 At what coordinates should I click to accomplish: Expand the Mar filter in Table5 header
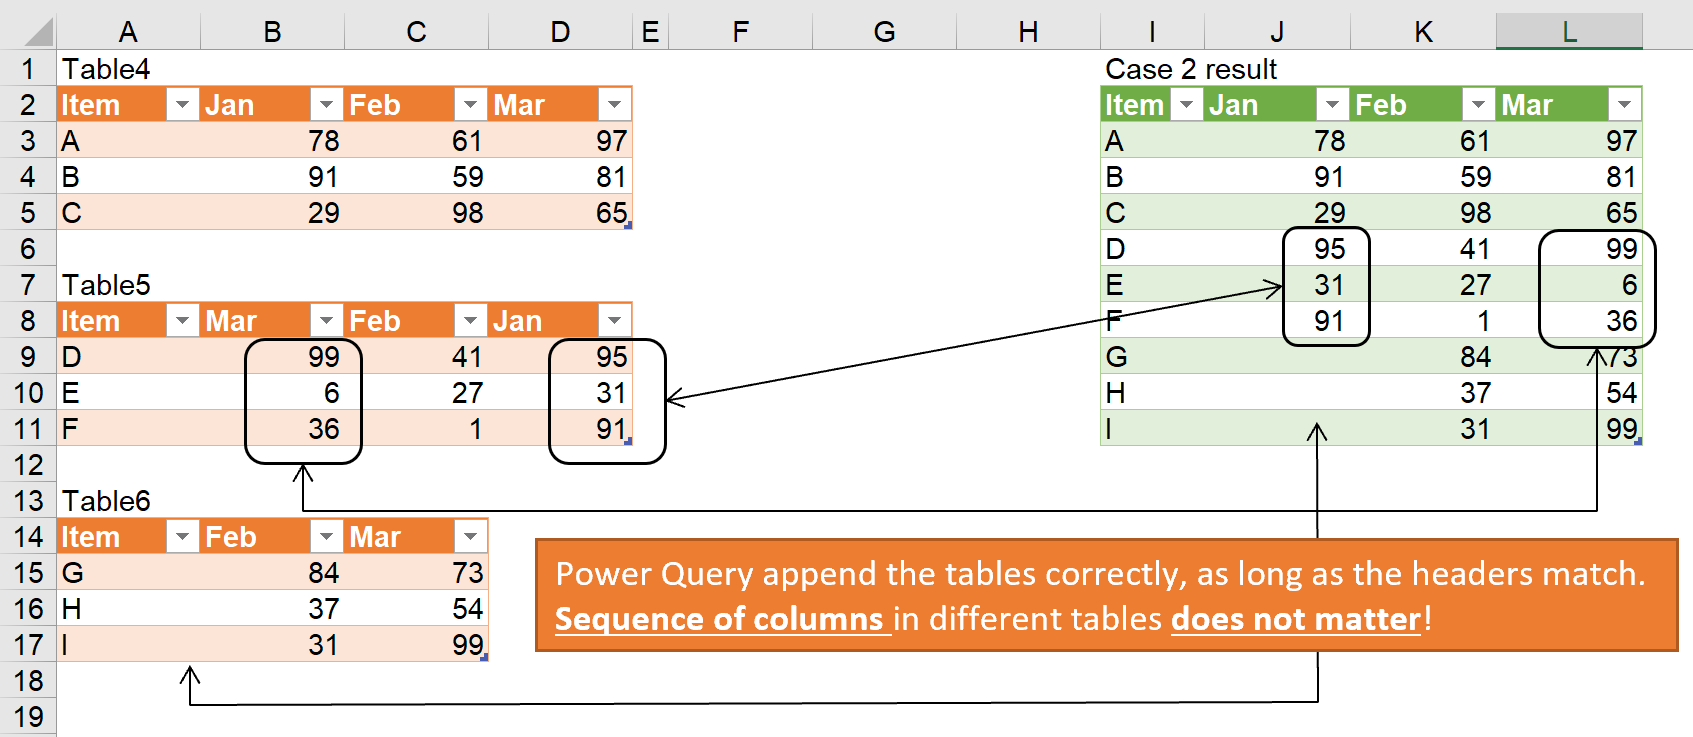coord(326,321)
